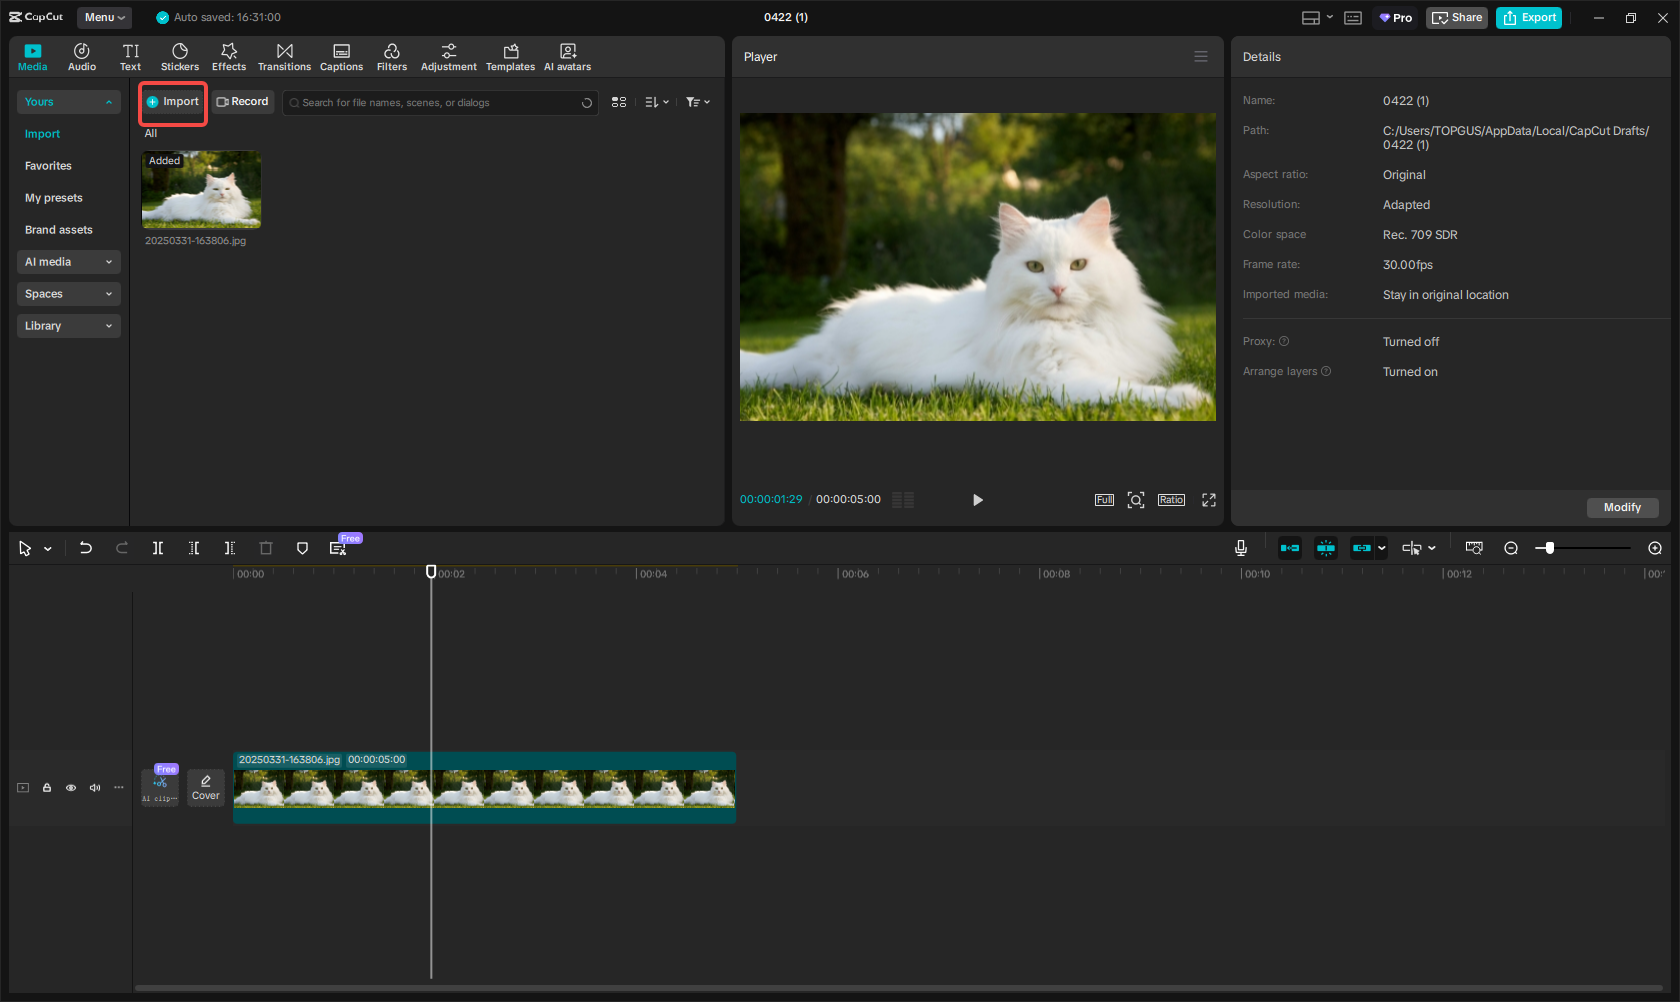The image size is (1680, 1002).
Task: Delete selected clip with trash icon
Action: click(266, 548)
